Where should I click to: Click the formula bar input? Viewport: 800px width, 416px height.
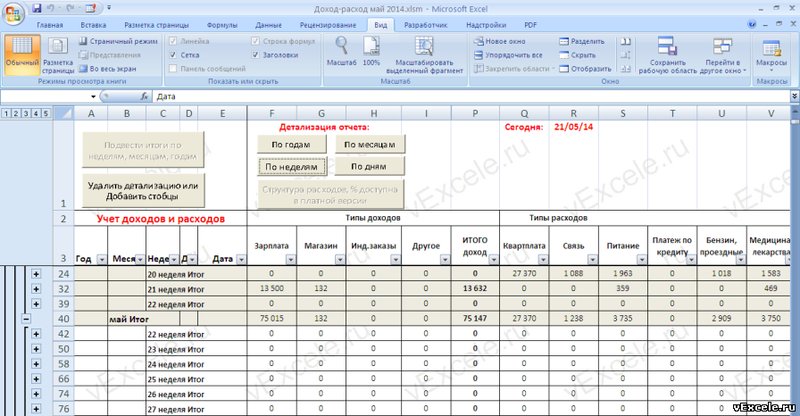(469, 96)
